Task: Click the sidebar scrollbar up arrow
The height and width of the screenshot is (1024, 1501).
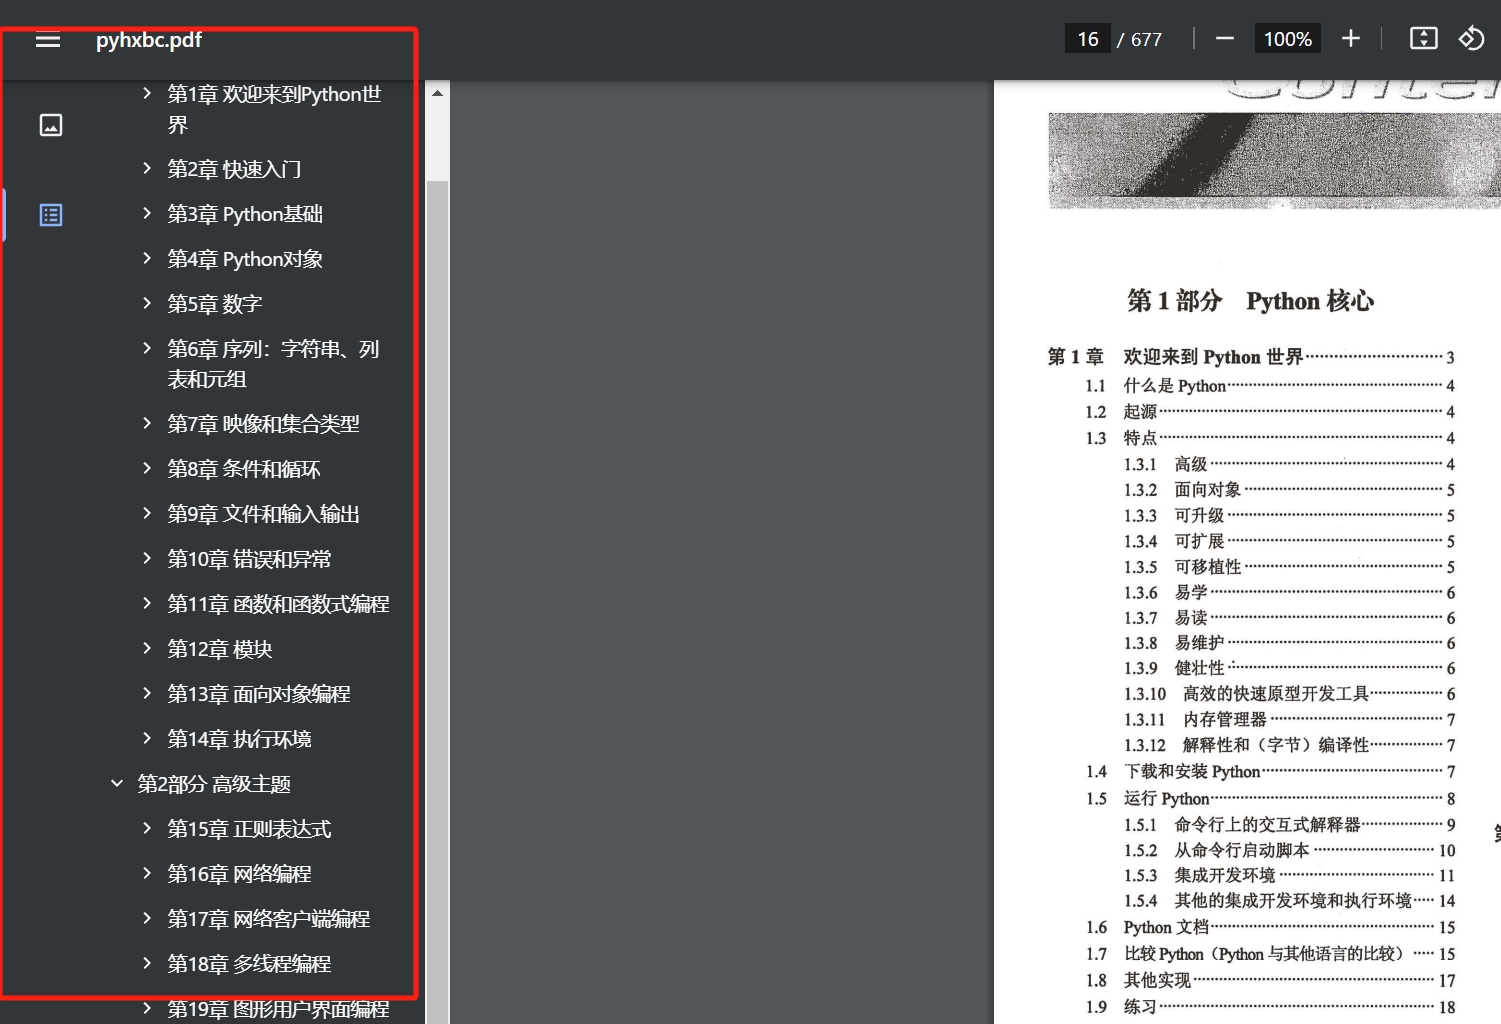Action: click(x=437, y=93)
